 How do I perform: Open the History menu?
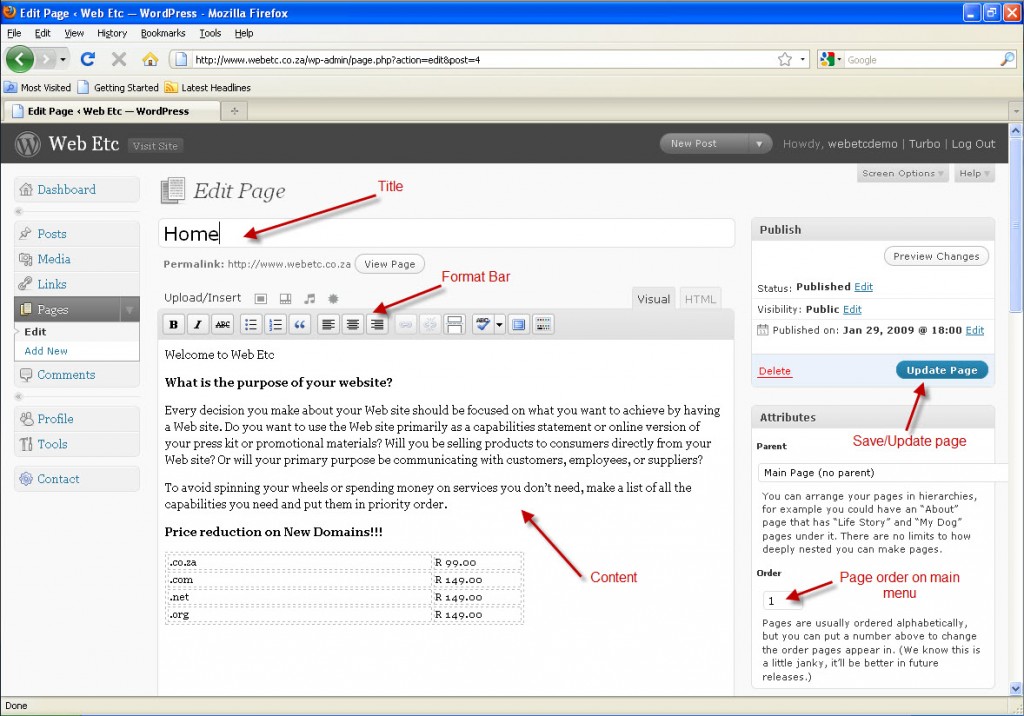[x=112, y=33]
